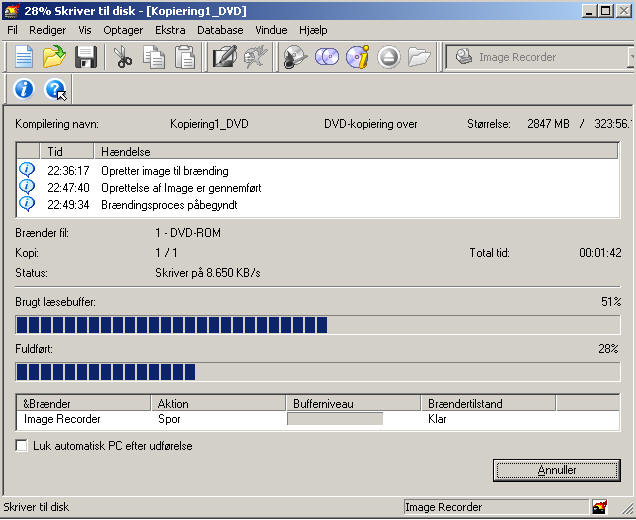The width and height of the screenshot is (636, 520).
Task: Click the info icon beside 22:47:40 event
Action: 27,187
